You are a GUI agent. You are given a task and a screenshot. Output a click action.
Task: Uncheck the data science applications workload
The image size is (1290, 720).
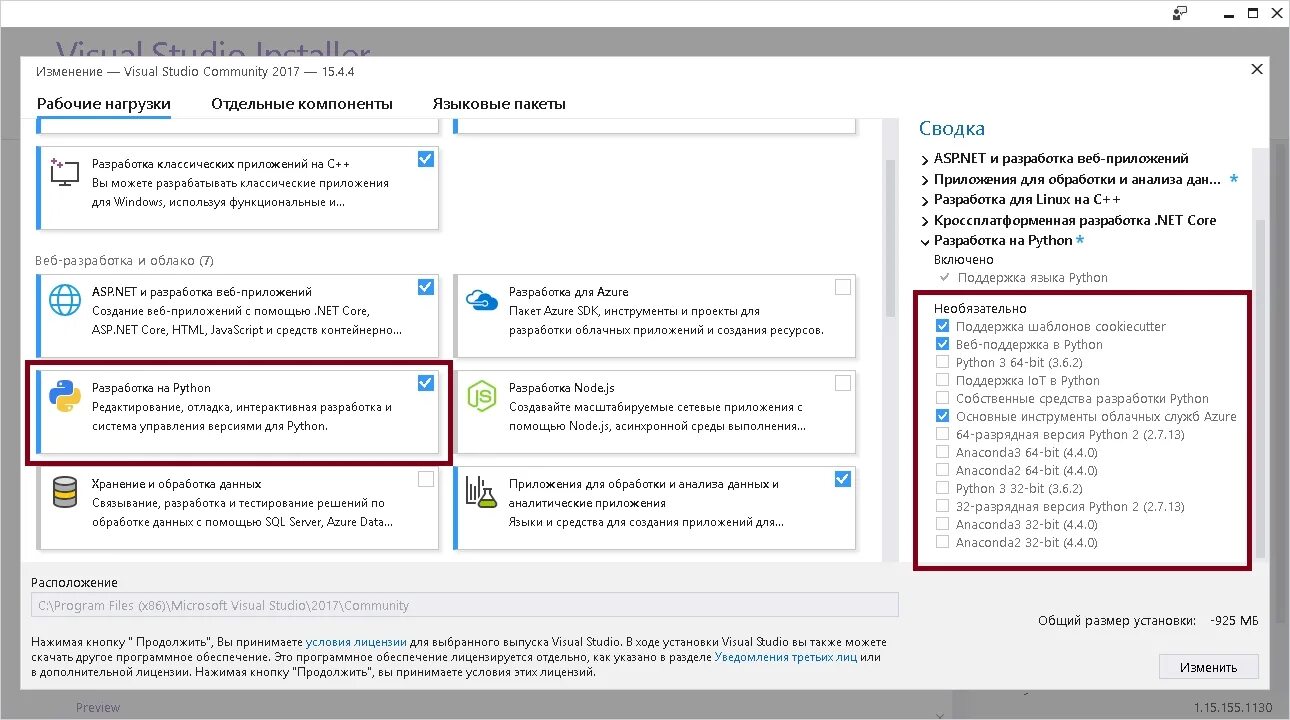[x=843, y=479]
